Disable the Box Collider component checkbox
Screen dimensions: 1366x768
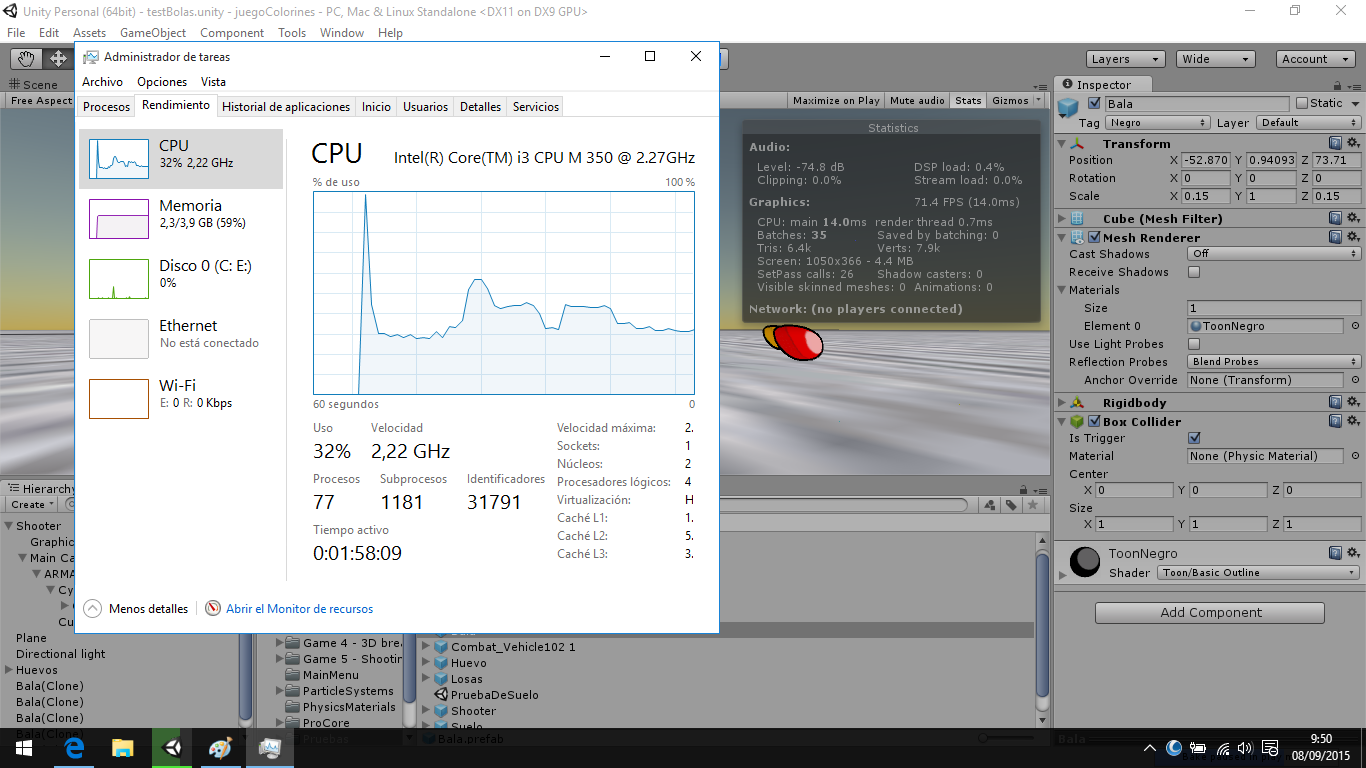click(1095, 421)
